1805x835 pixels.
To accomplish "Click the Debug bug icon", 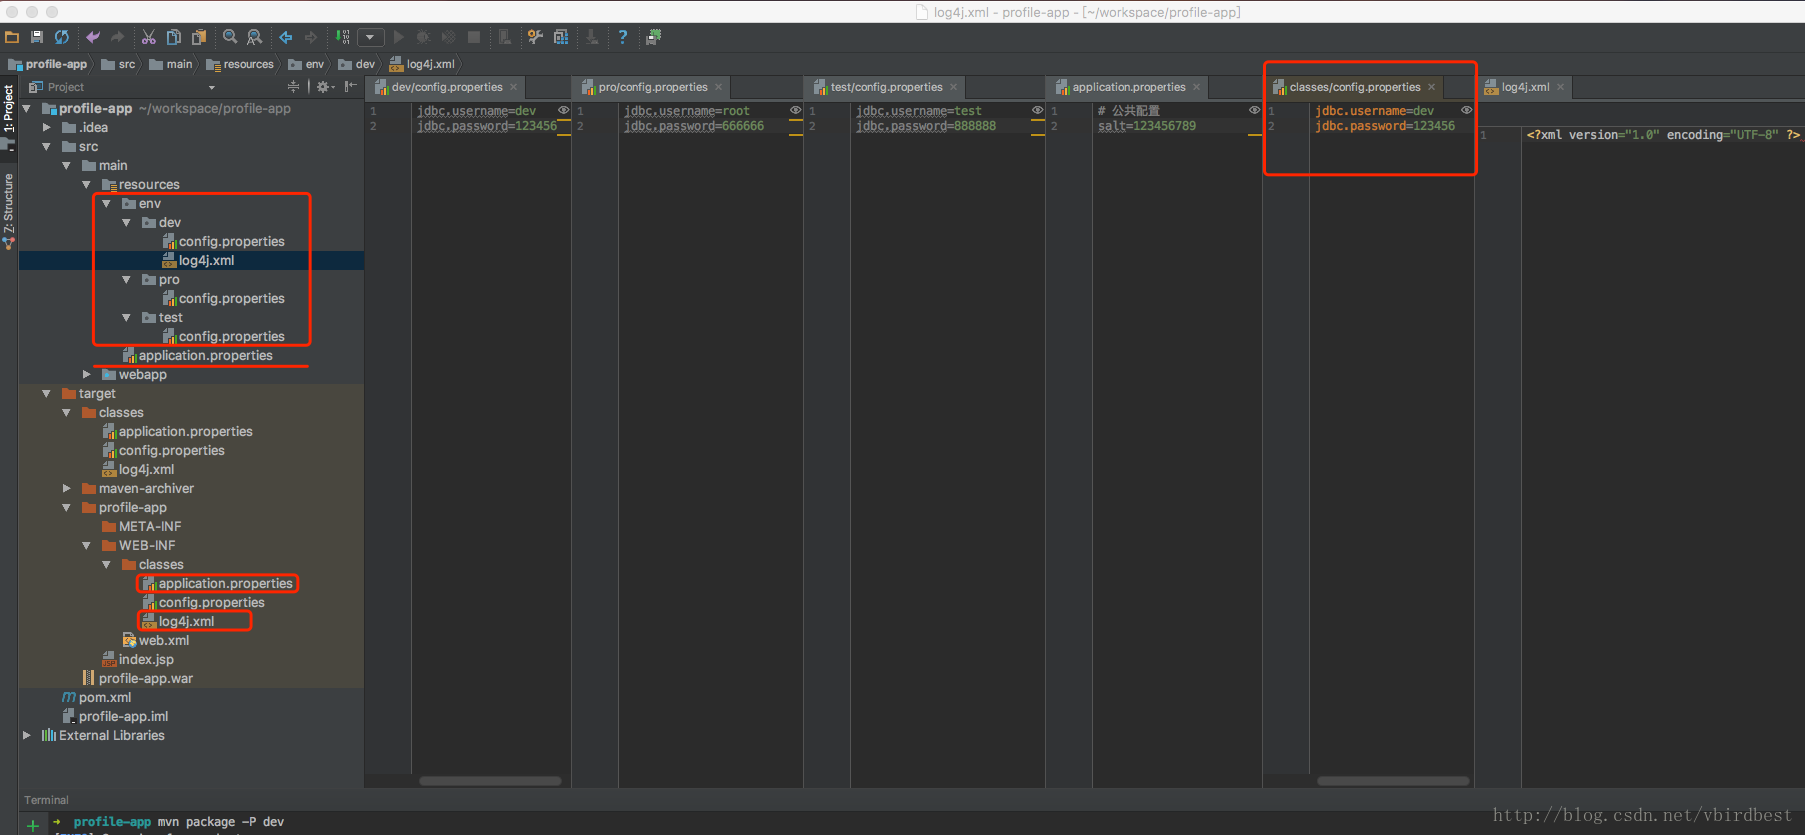I will pyautogui.click(x=424, y=37).
